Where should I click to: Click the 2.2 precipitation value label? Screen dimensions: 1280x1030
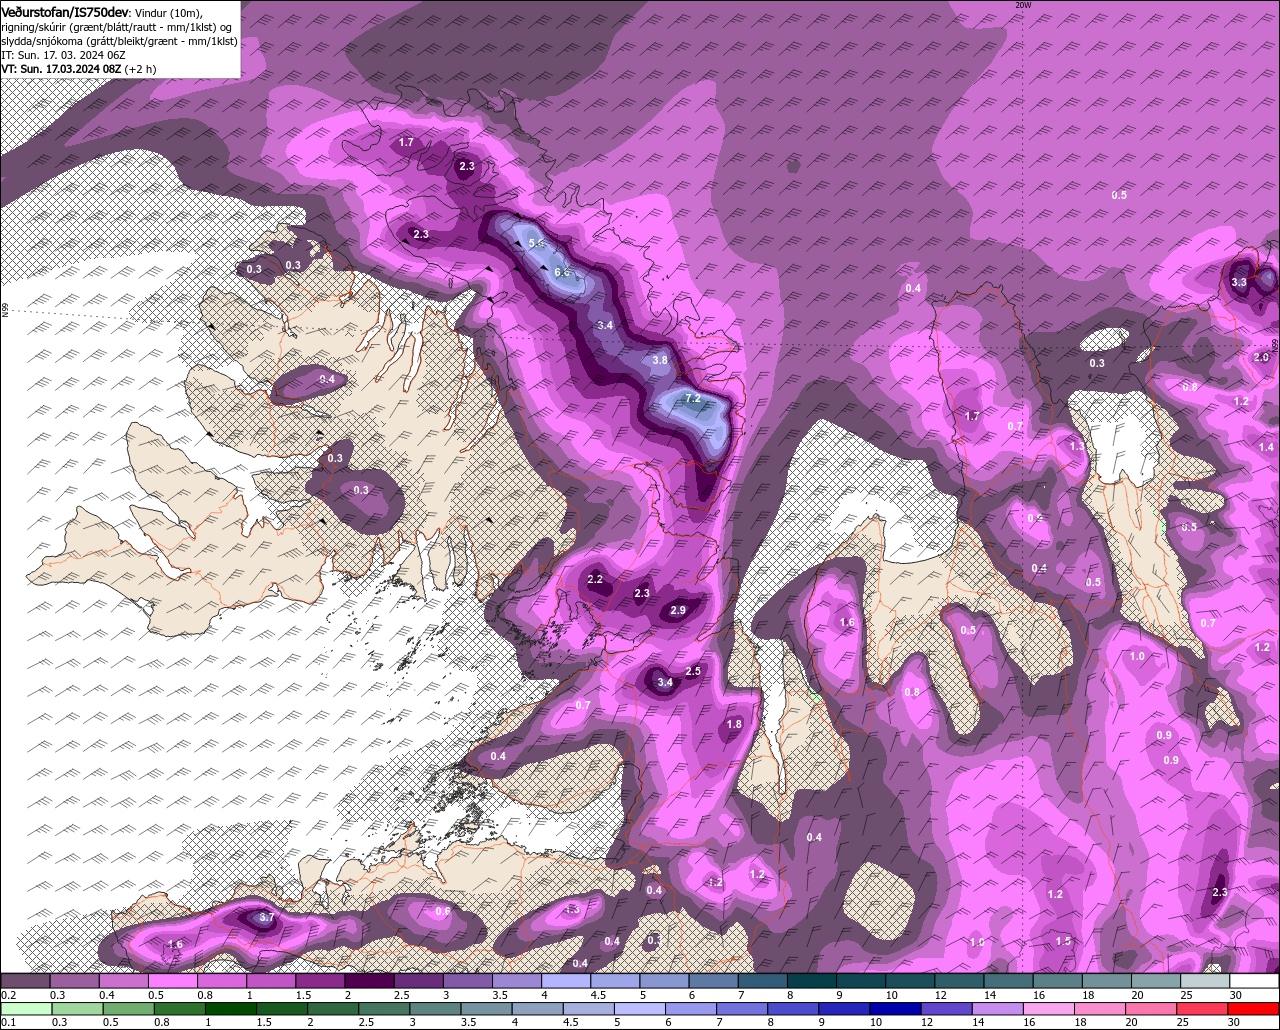[595, 579]
